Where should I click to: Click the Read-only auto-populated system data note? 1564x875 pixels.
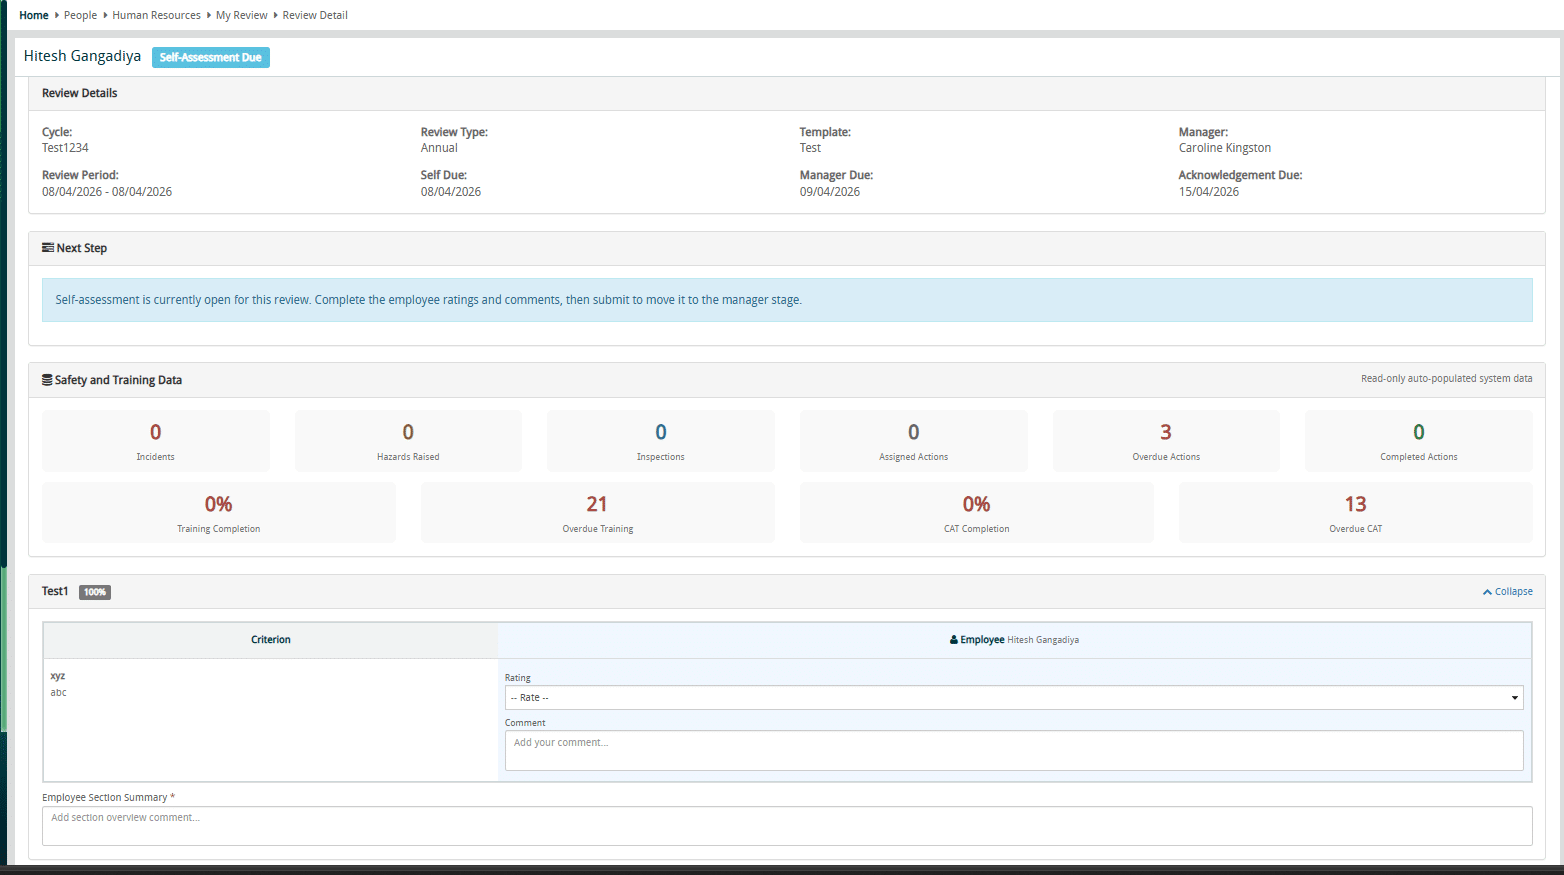pyautogui.click(x=1446, y=379)
